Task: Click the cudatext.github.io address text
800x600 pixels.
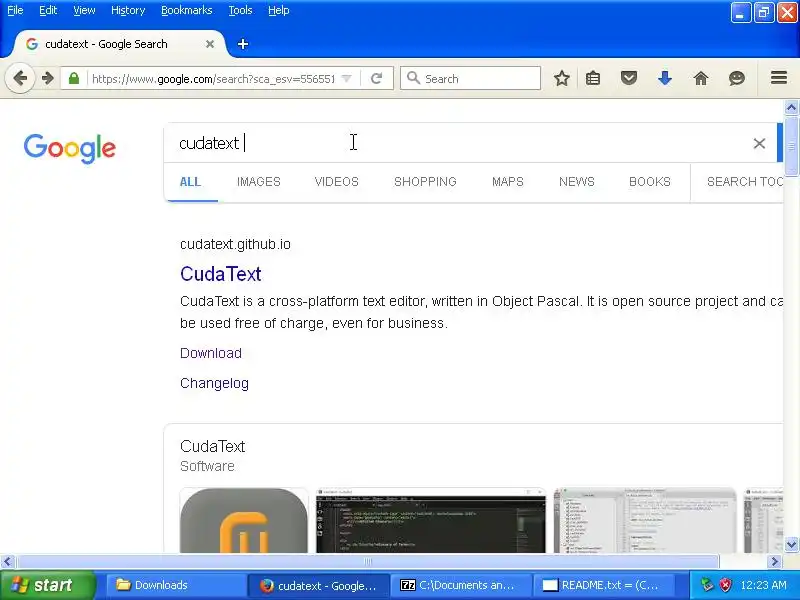Action: pyautogui.click(x=235, y=244)
